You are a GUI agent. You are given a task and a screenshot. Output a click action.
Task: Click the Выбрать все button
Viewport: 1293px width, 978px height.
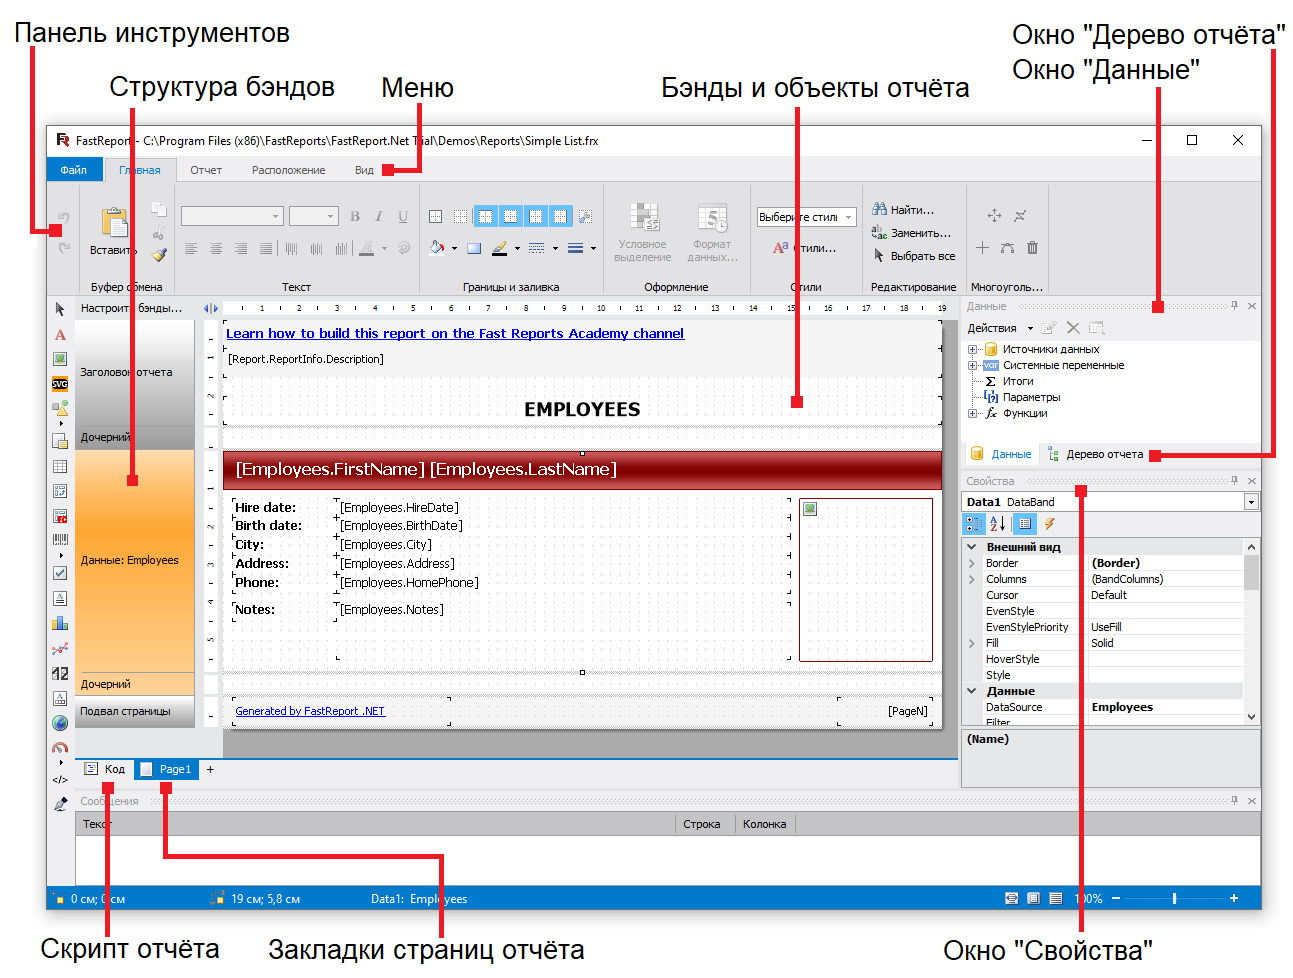(x=914, y=256)
